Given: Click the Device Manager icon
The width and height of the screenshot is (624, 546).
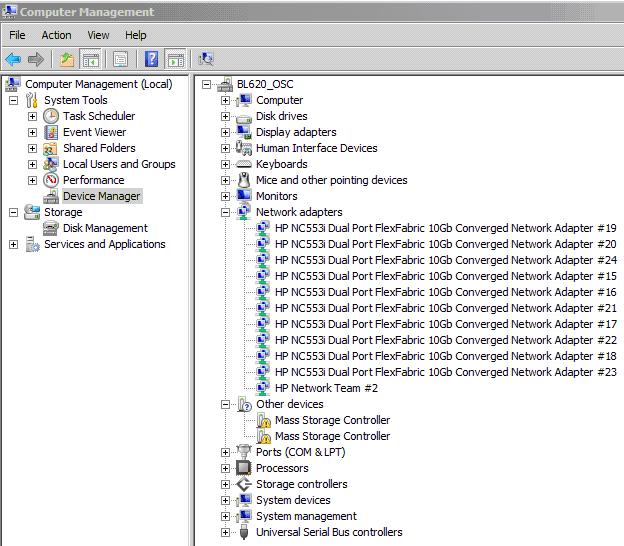Looking at the screenshot, I should tap(51, 196).
